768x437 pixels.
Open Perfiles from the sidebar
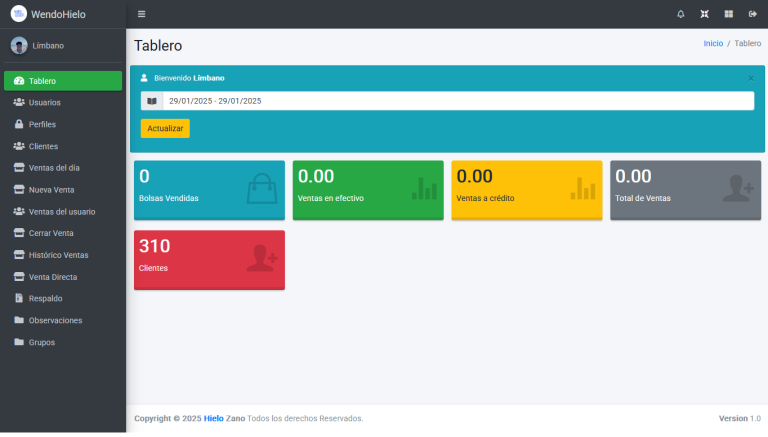click(x=42, y=125)
